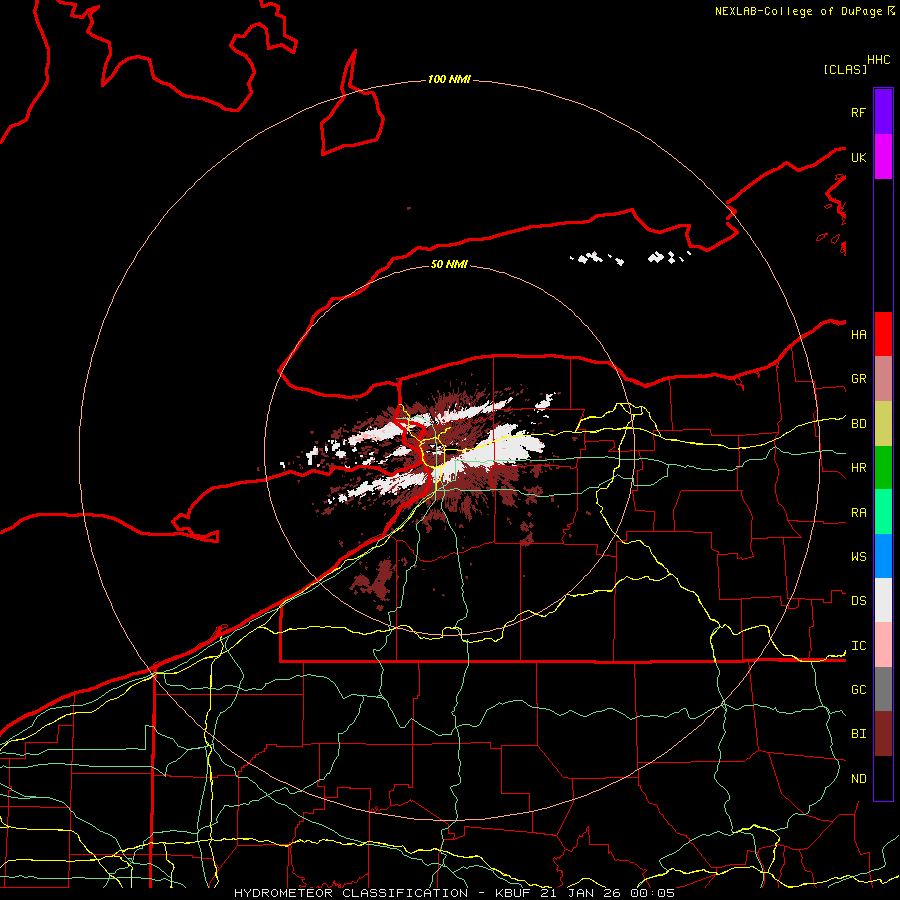Click the RF legend label
Screen dimensions: 900x900
(x=858, y=112)
